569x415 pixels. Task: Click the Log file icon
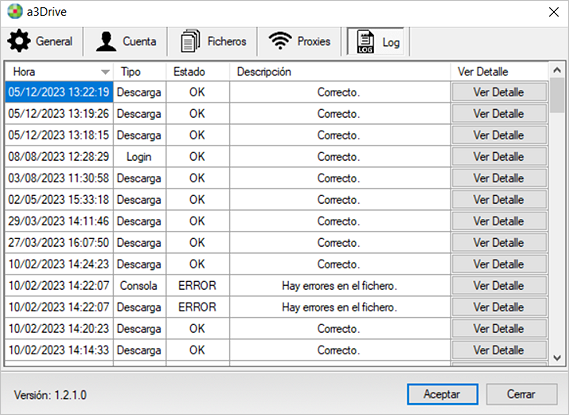point(365,42)
